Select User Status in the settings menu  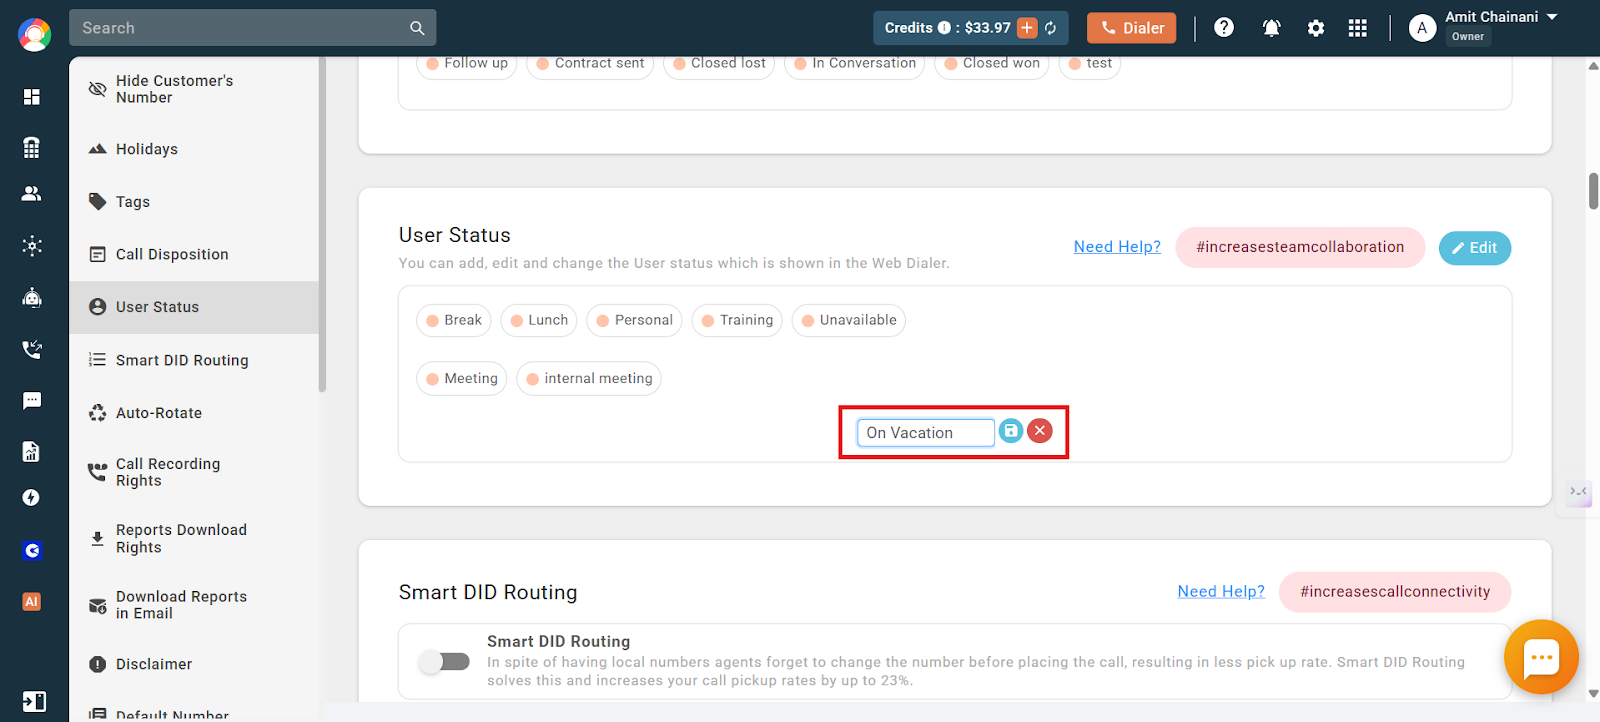(194, 307)
